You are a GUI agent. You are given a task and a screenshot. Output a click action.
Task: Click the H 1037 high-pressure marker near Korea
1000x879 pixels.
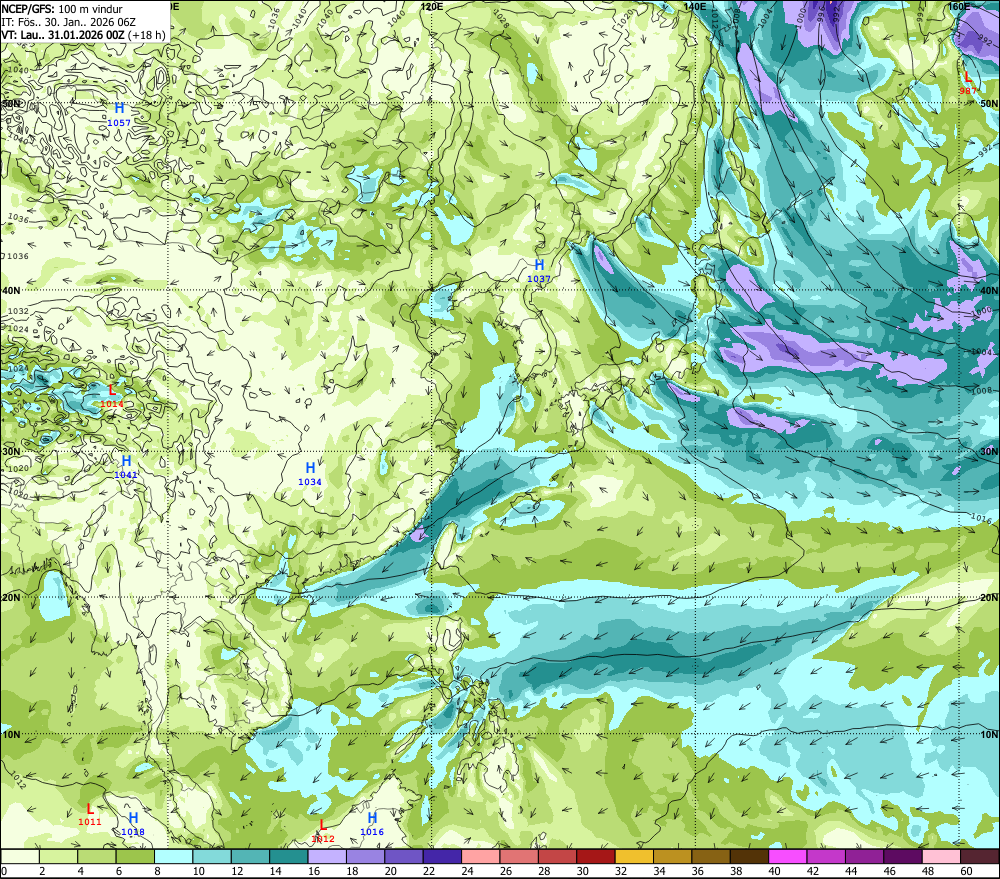539,270
